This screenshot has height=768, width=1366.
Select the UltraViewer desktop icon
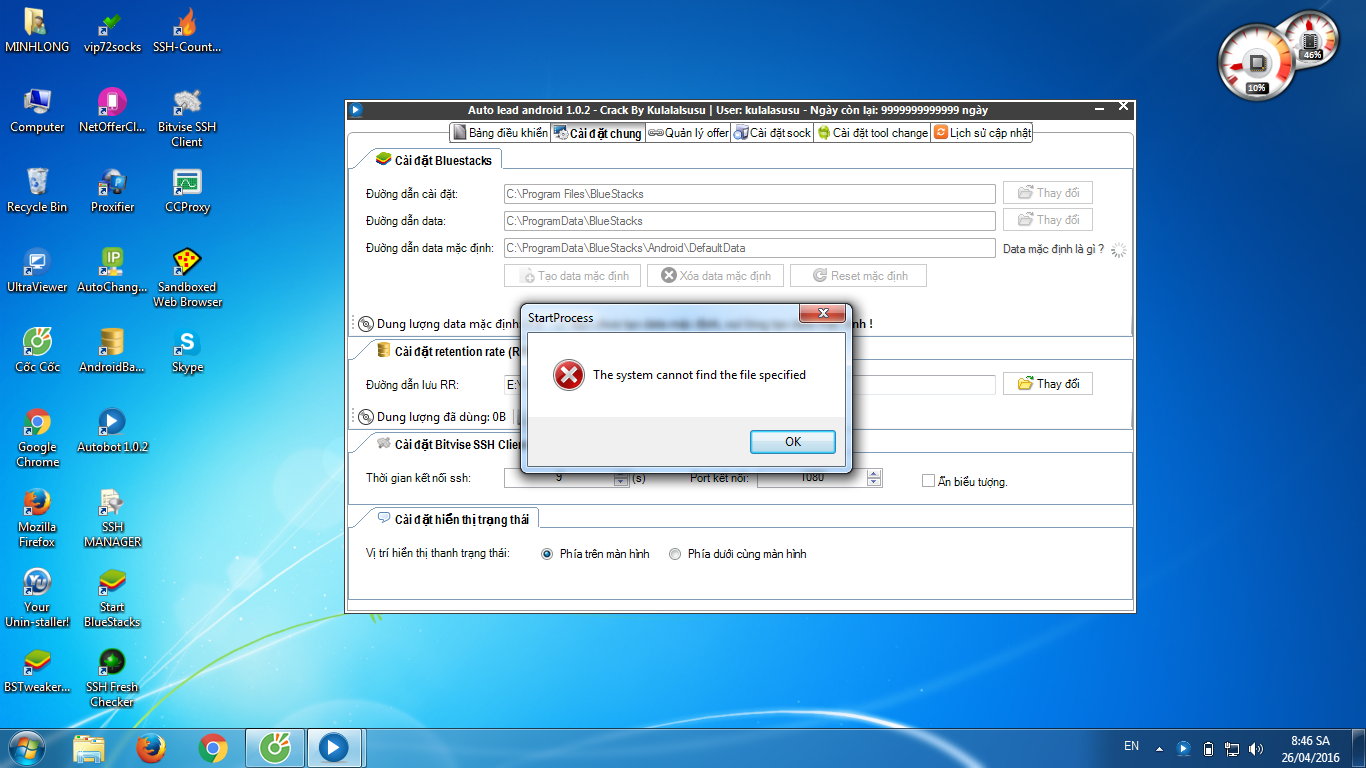[x=37, y=271]
